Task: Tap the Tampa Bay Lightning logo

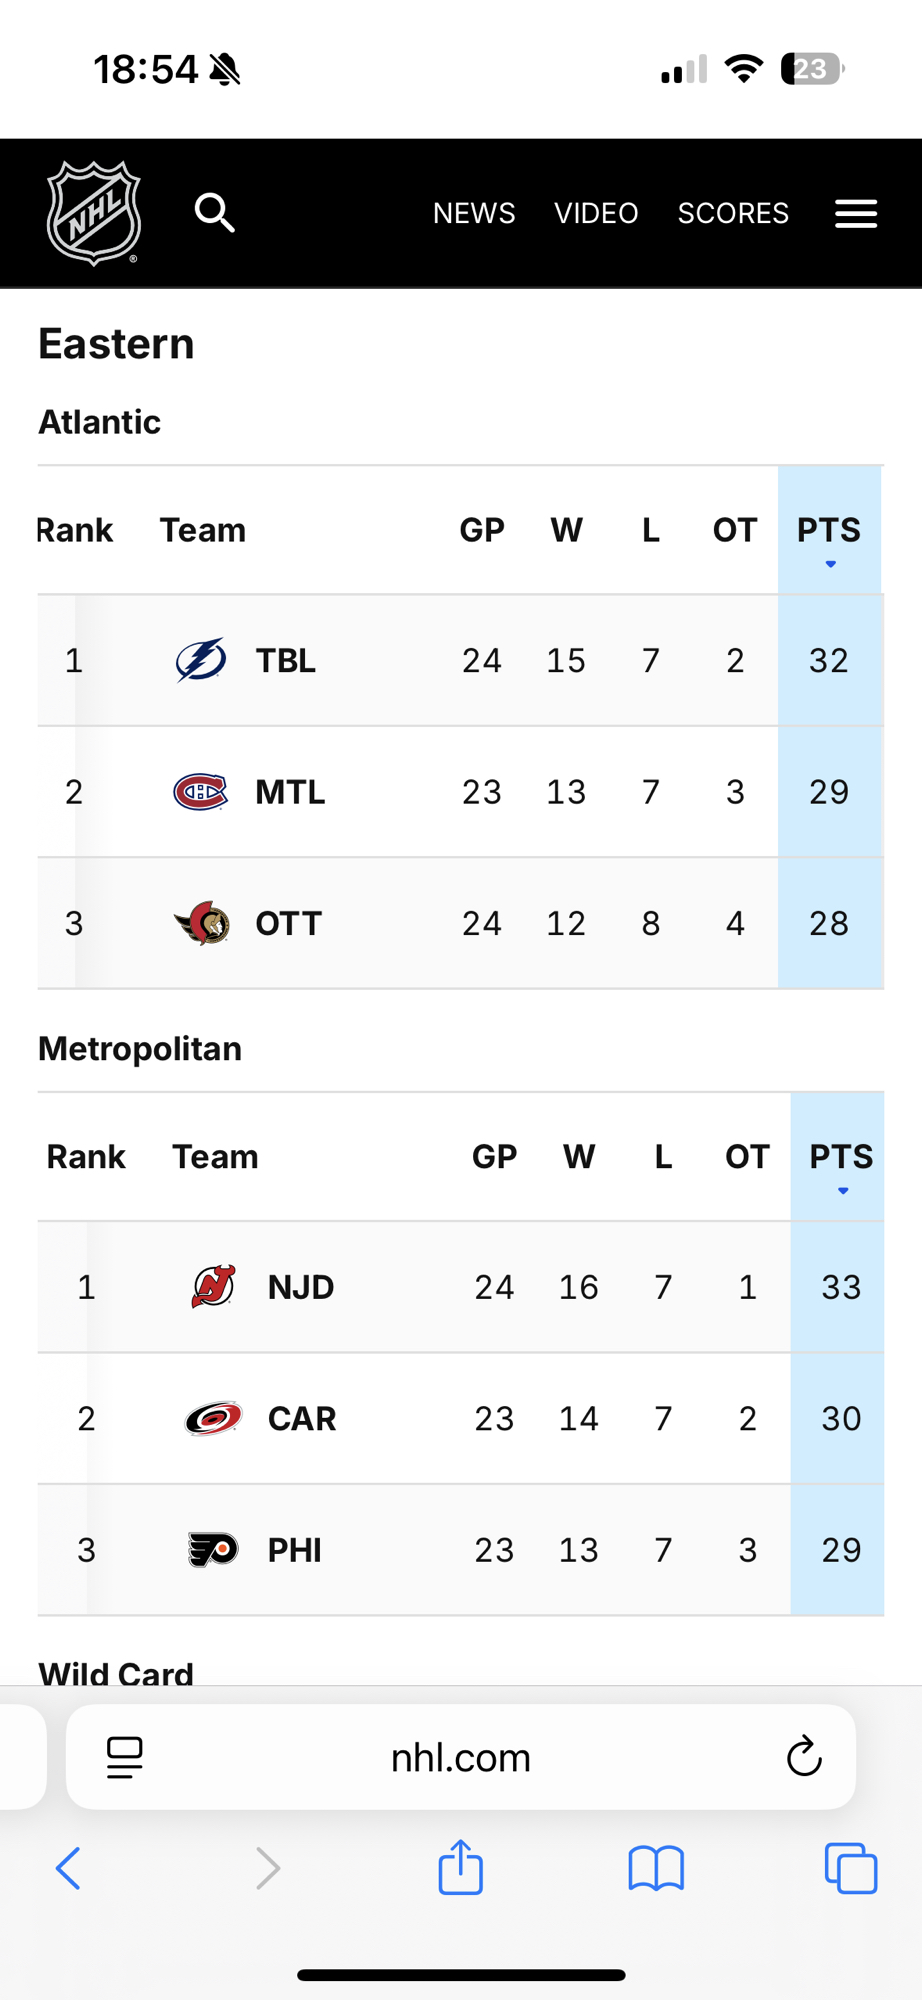Action: coord(201,660)
